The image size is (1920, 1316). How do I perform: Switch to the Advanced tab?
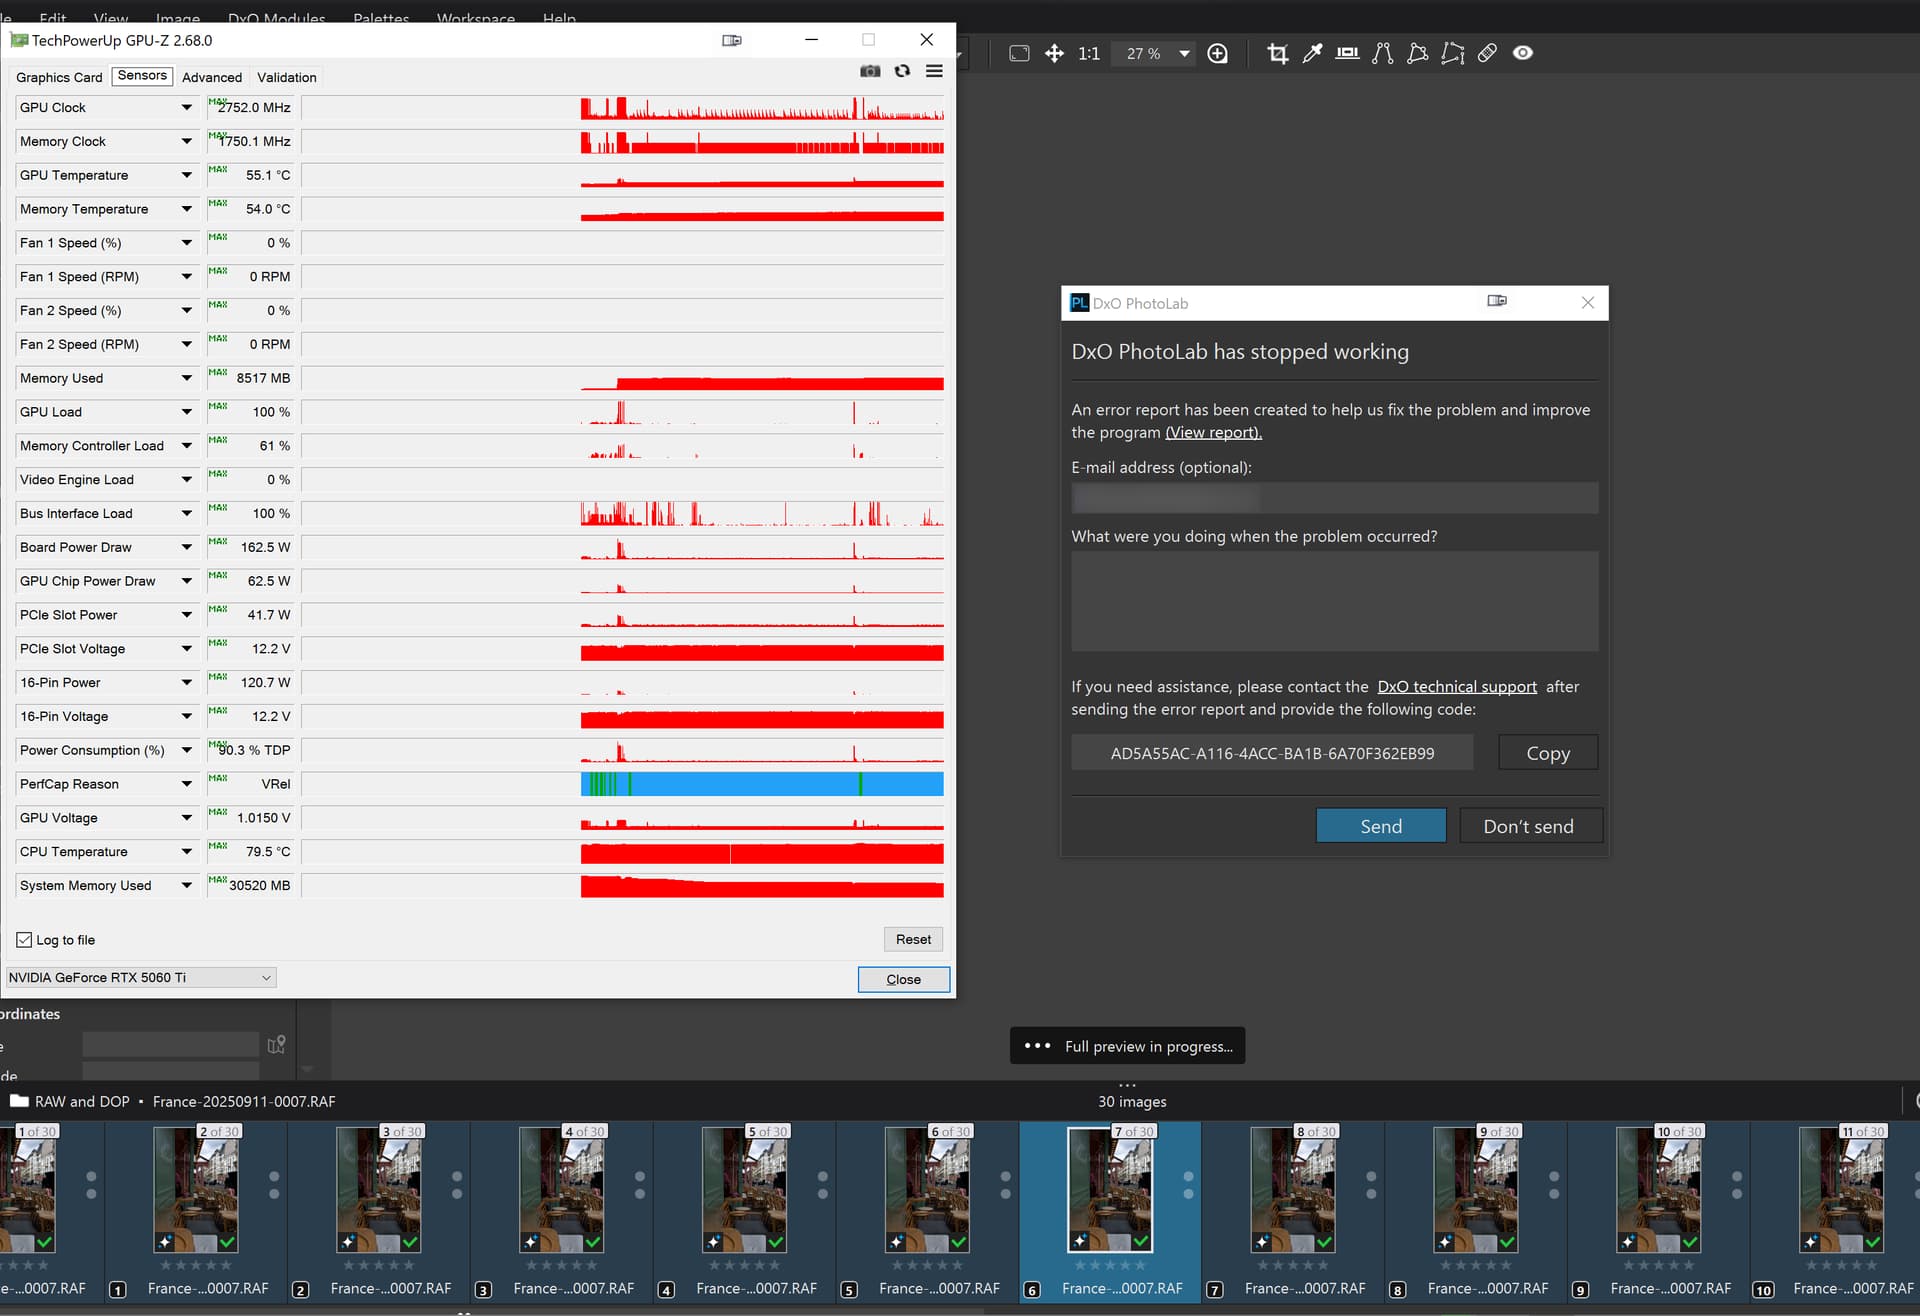(212, 77)
